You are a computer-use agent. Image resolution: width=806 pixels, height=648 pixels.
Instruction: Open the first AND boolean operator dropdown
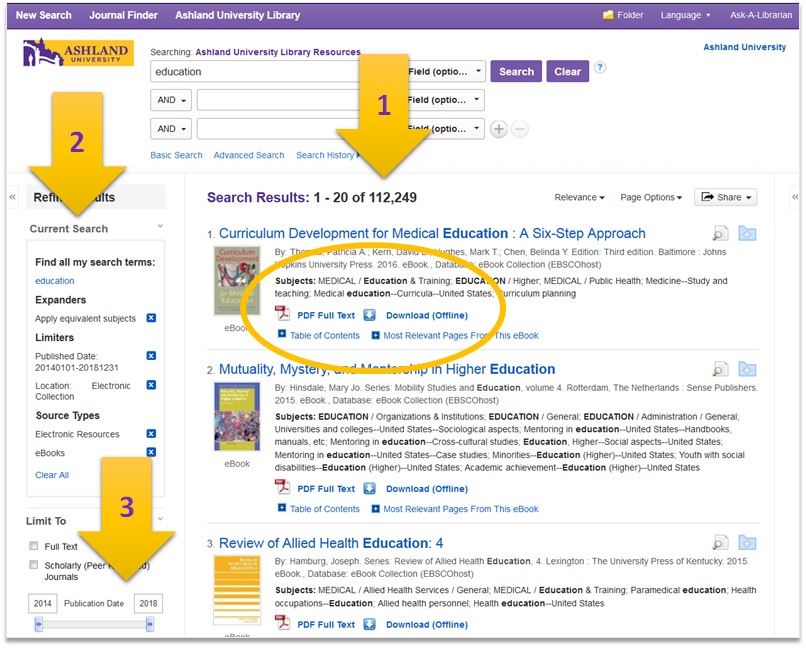[171, 100]
